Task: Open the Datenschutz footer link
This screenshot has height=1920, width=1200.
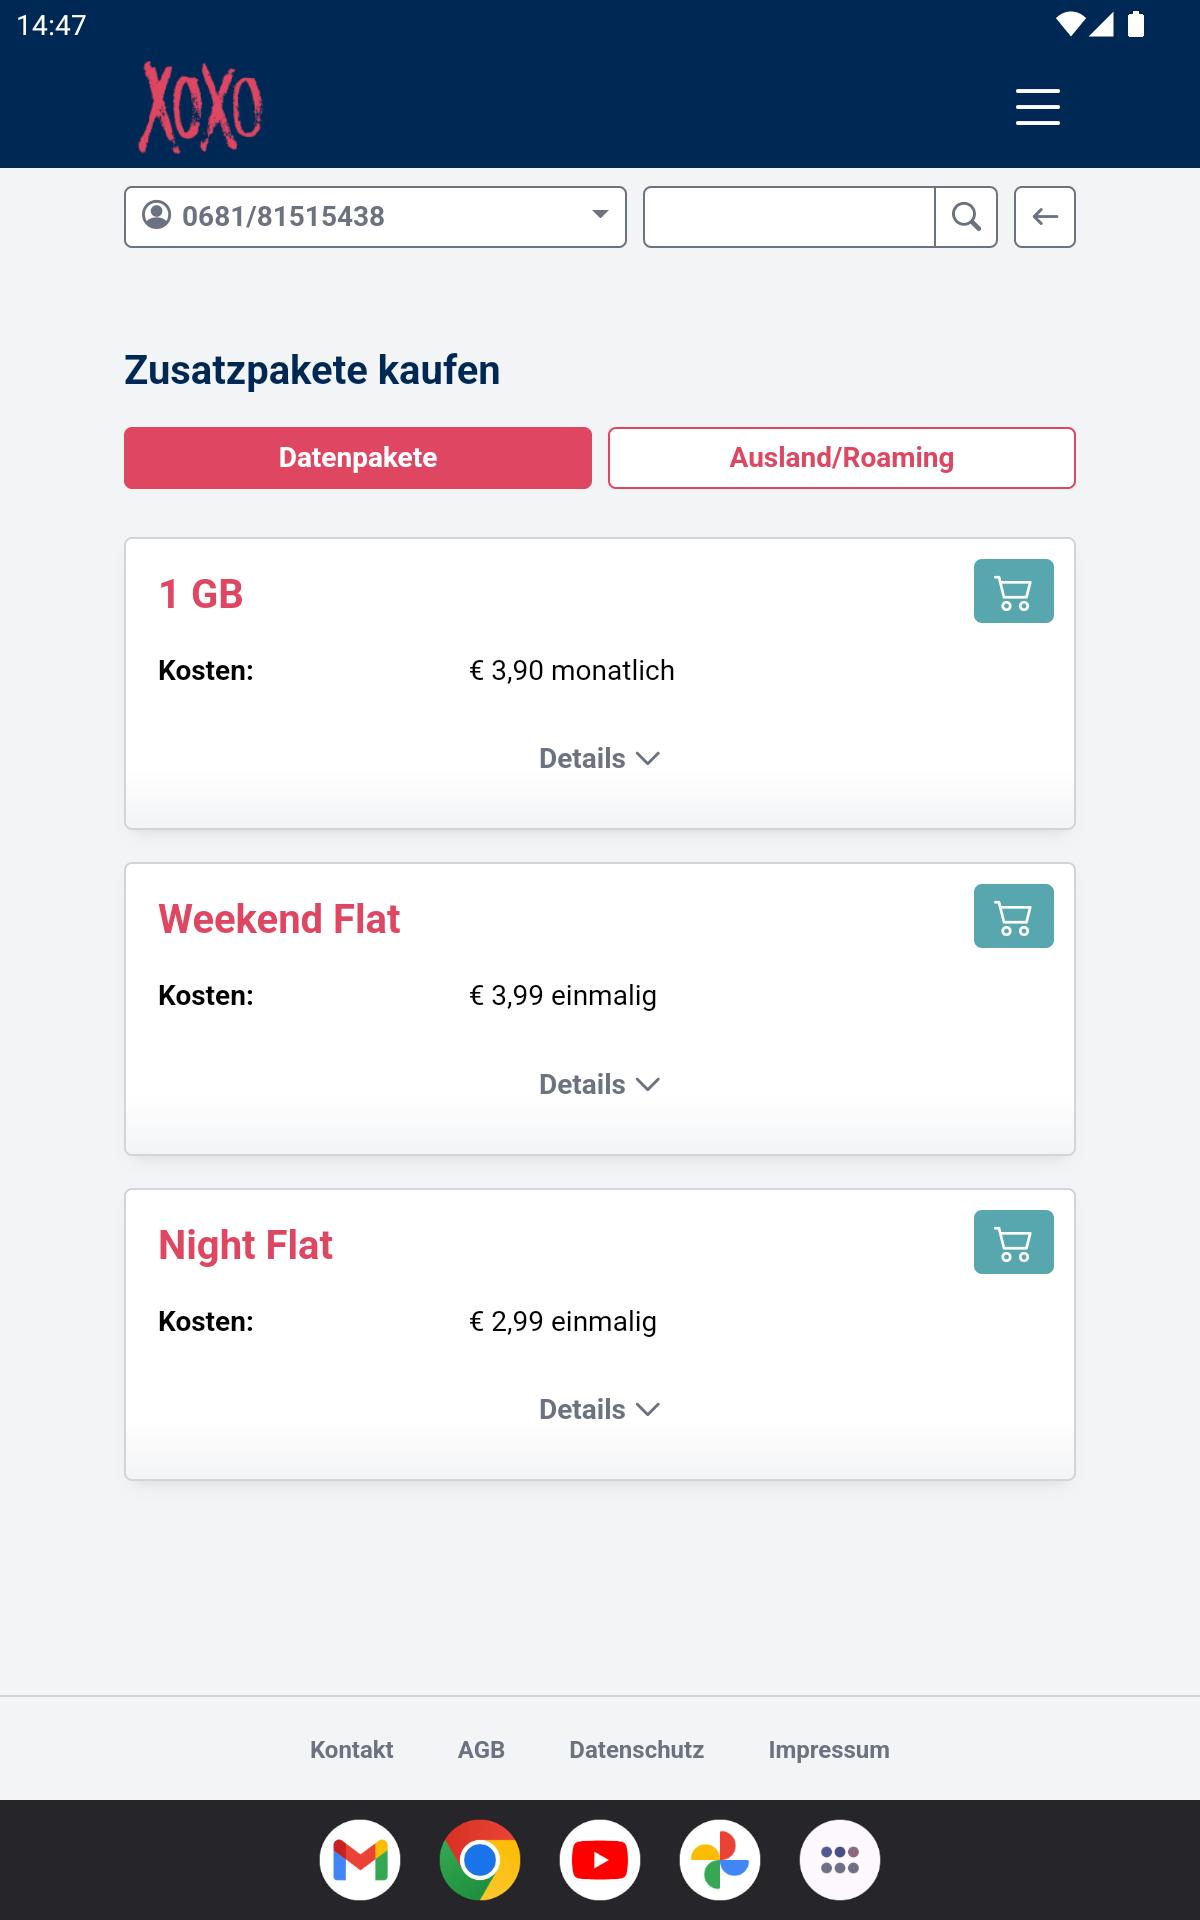Action: pyautogui.click(x=636, y=1750)
